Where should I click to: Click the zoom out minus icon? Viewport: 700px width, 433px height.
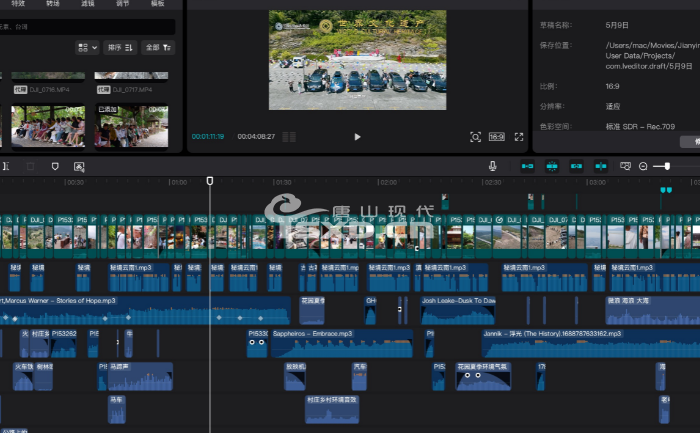pos(643,166)
